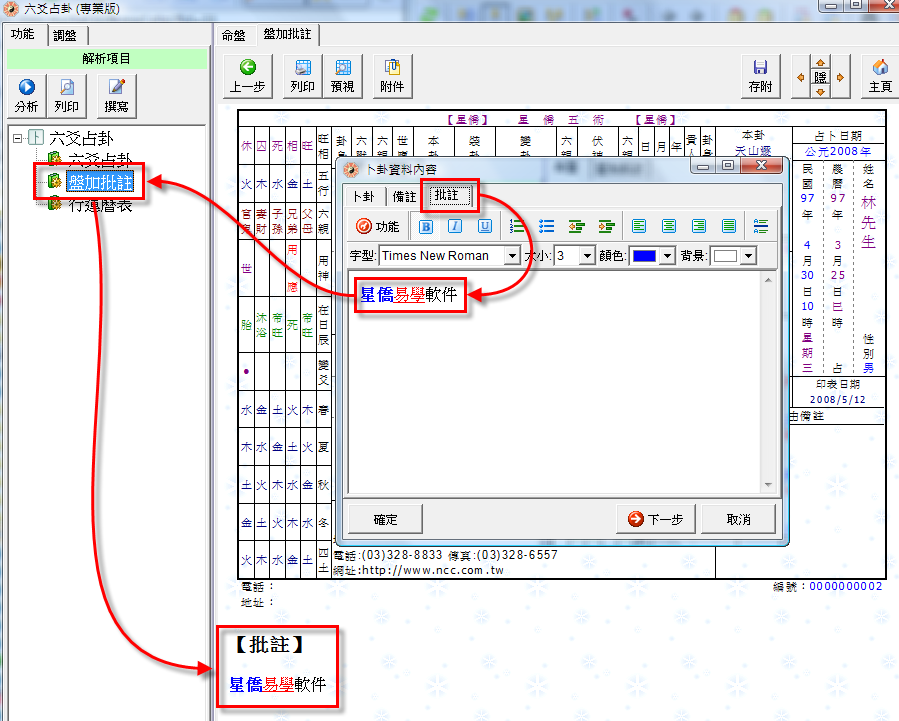Apply numbered list formatting

[x=517, y=226]
